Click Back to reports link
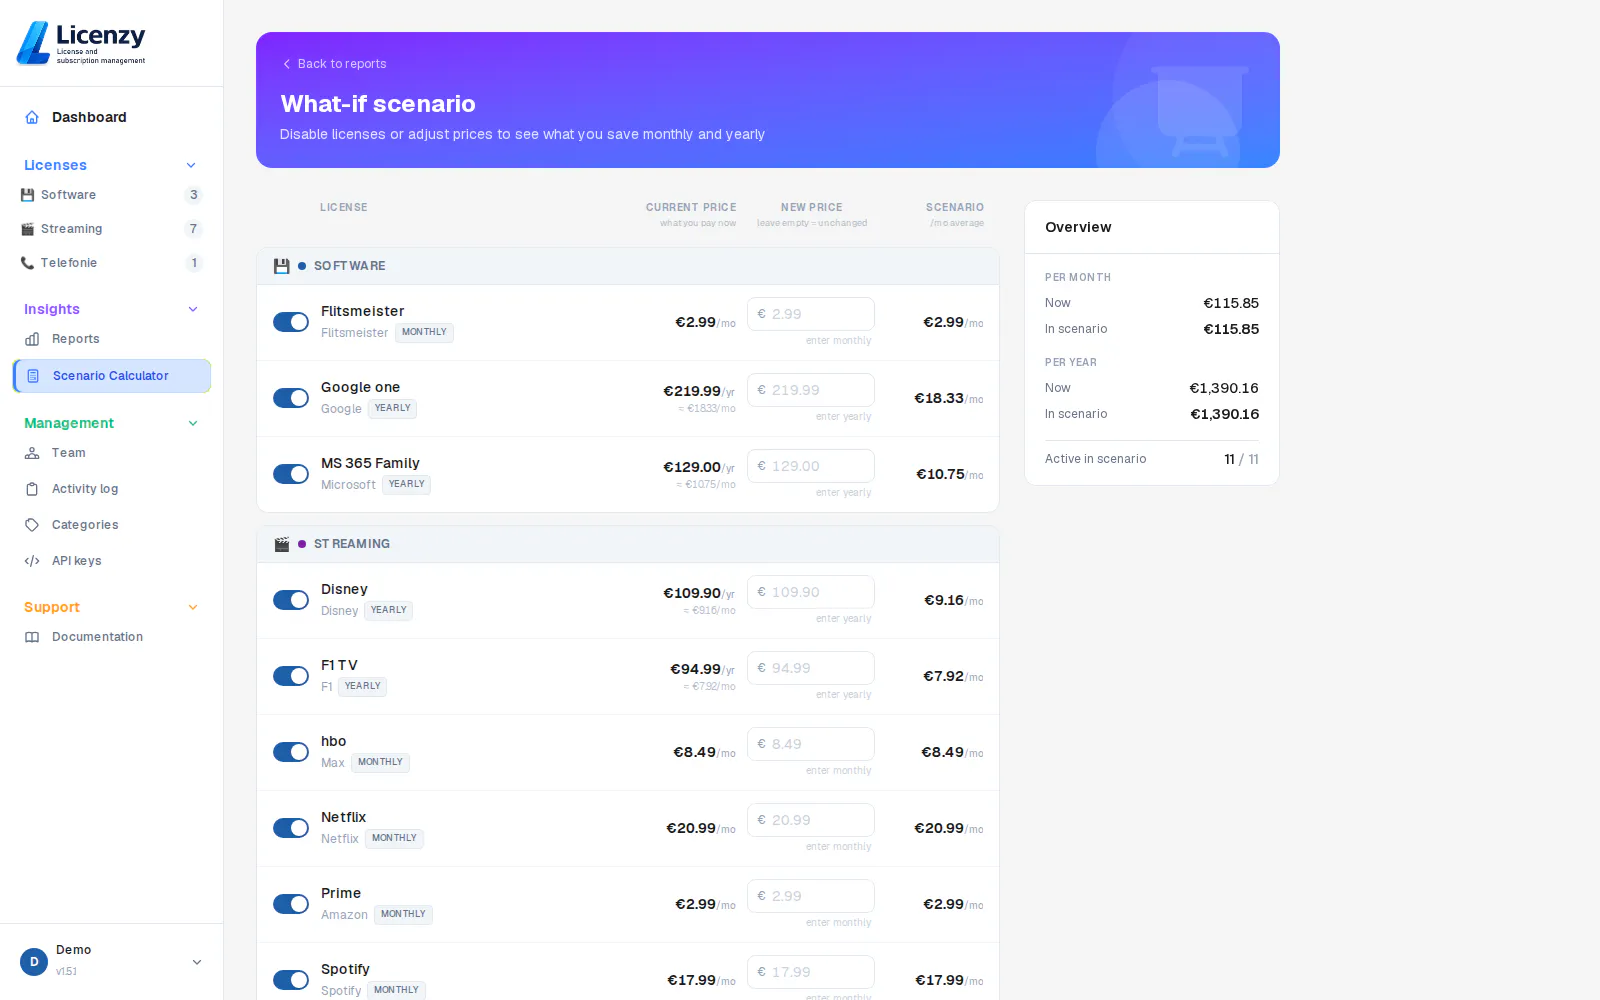1600x1000 pixels. point(334,64)
